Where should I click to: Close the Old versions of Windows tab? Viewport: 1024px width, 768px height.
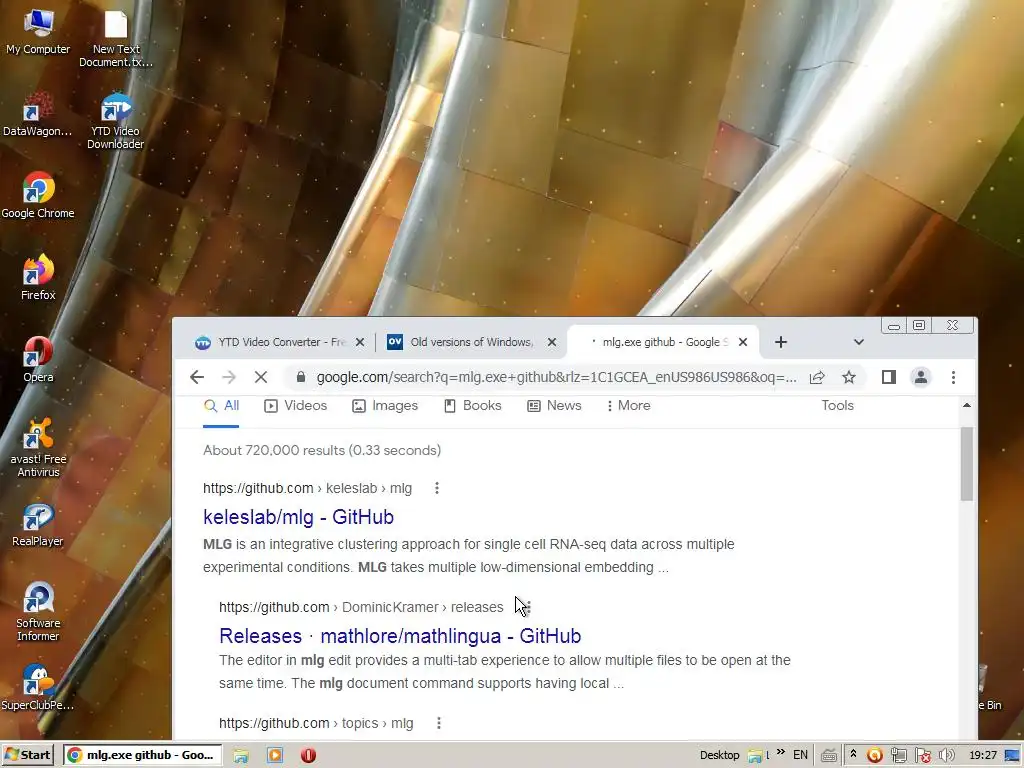point(552,342)
